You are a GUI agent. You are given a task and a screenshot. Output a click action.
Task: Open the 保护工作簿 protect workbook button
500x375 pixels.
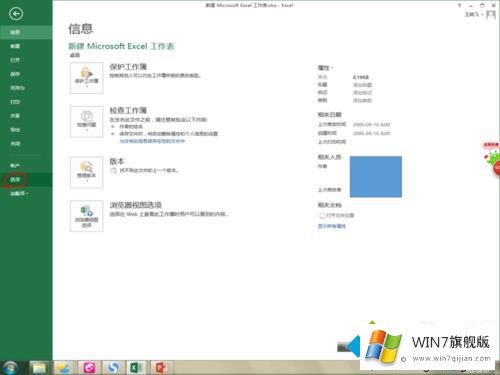87,78
